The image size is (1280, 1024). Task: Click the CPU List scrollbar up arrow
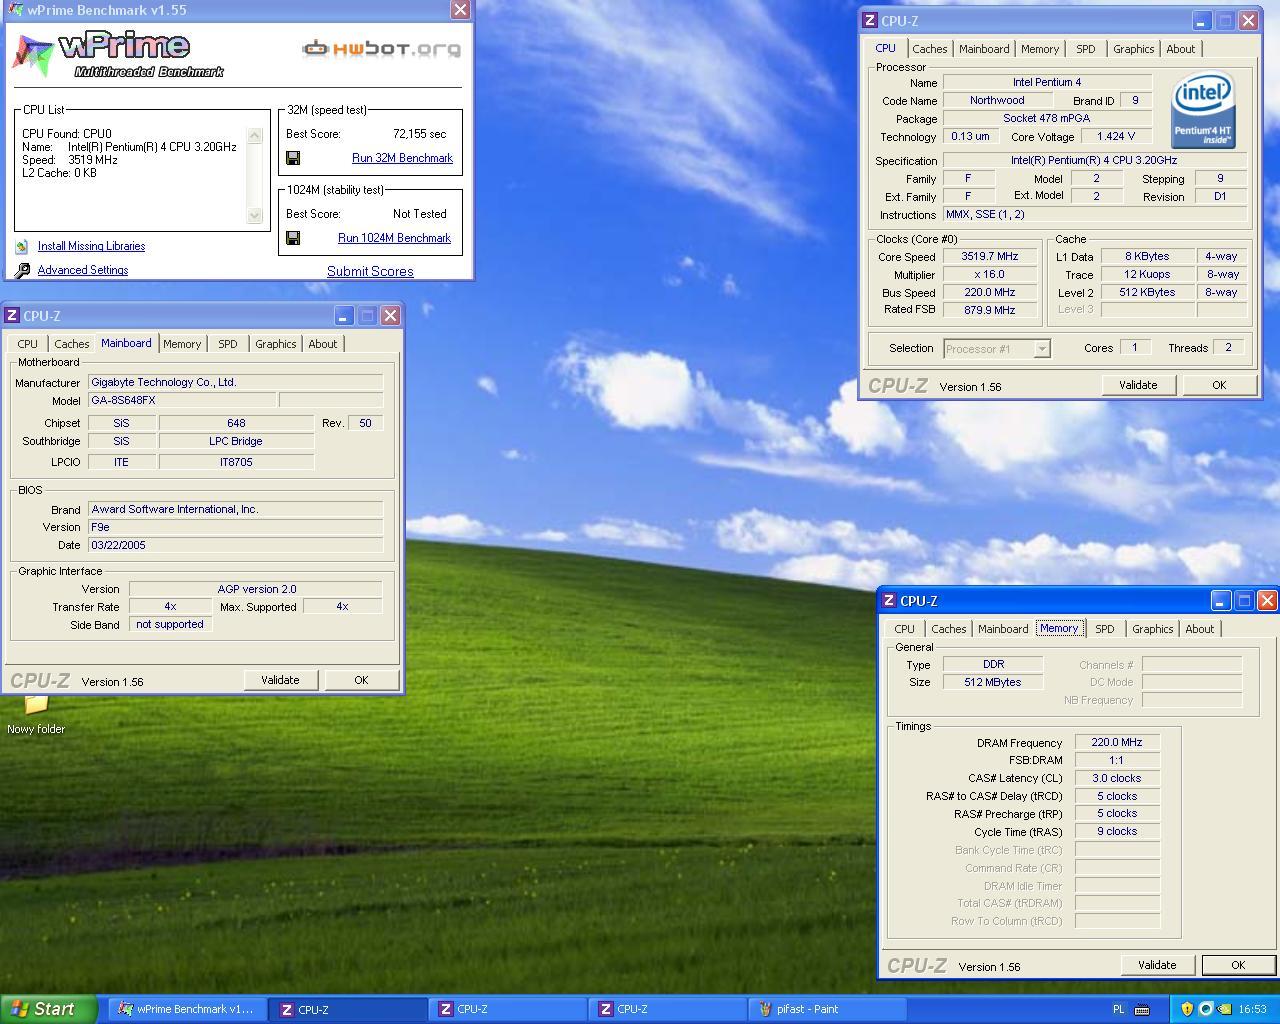(x=254, y=135)
